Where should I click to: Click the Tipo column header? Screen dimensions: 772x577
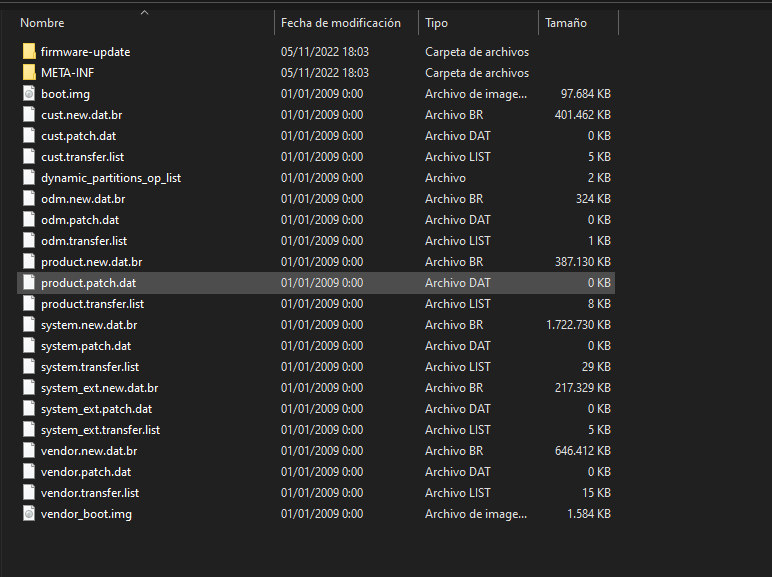(437, 23)
